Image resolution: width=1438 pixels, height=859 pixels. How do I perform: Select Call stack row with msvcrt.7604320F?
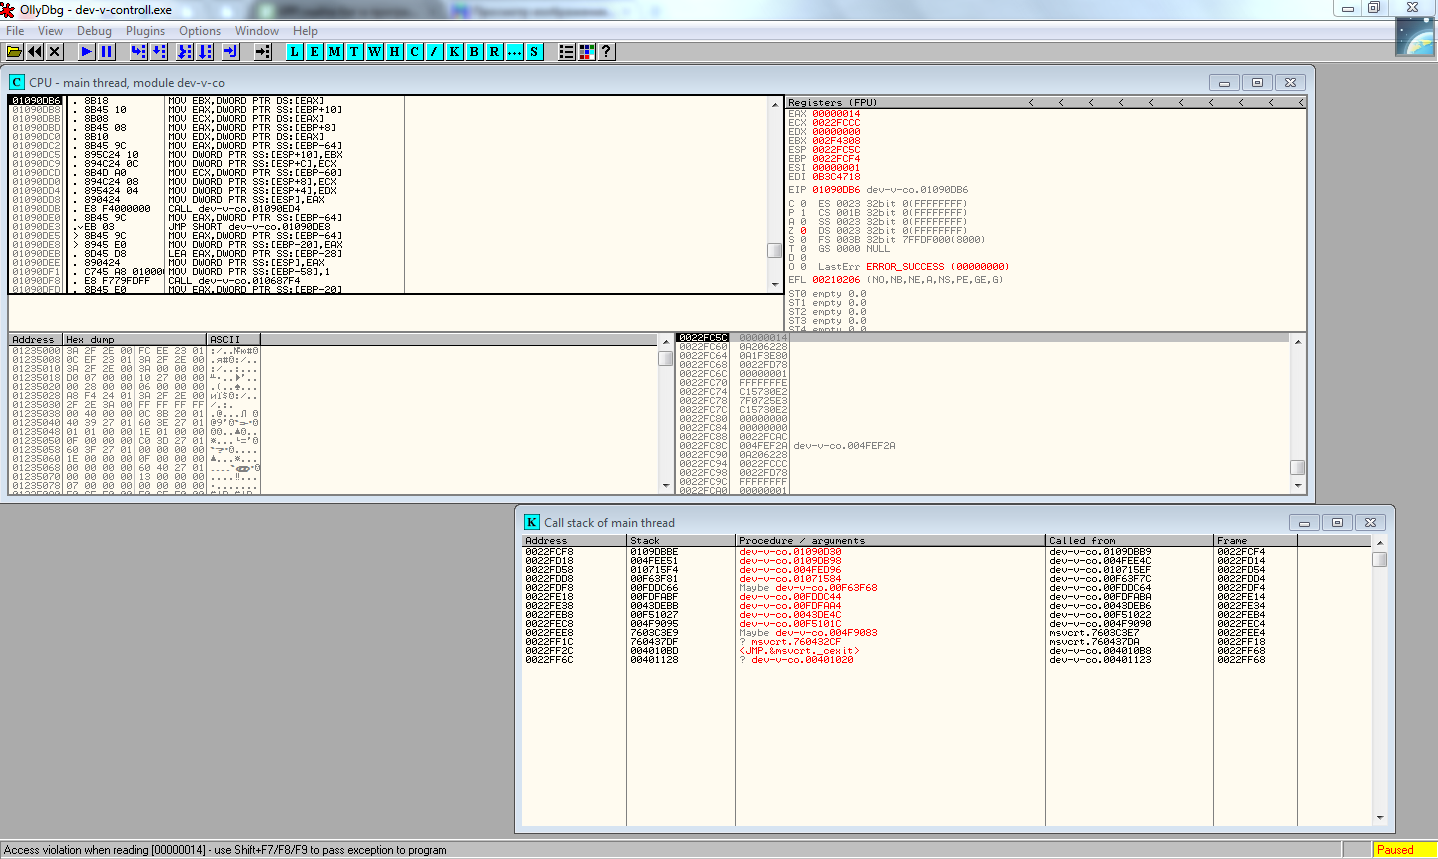[x=946, y=641]
